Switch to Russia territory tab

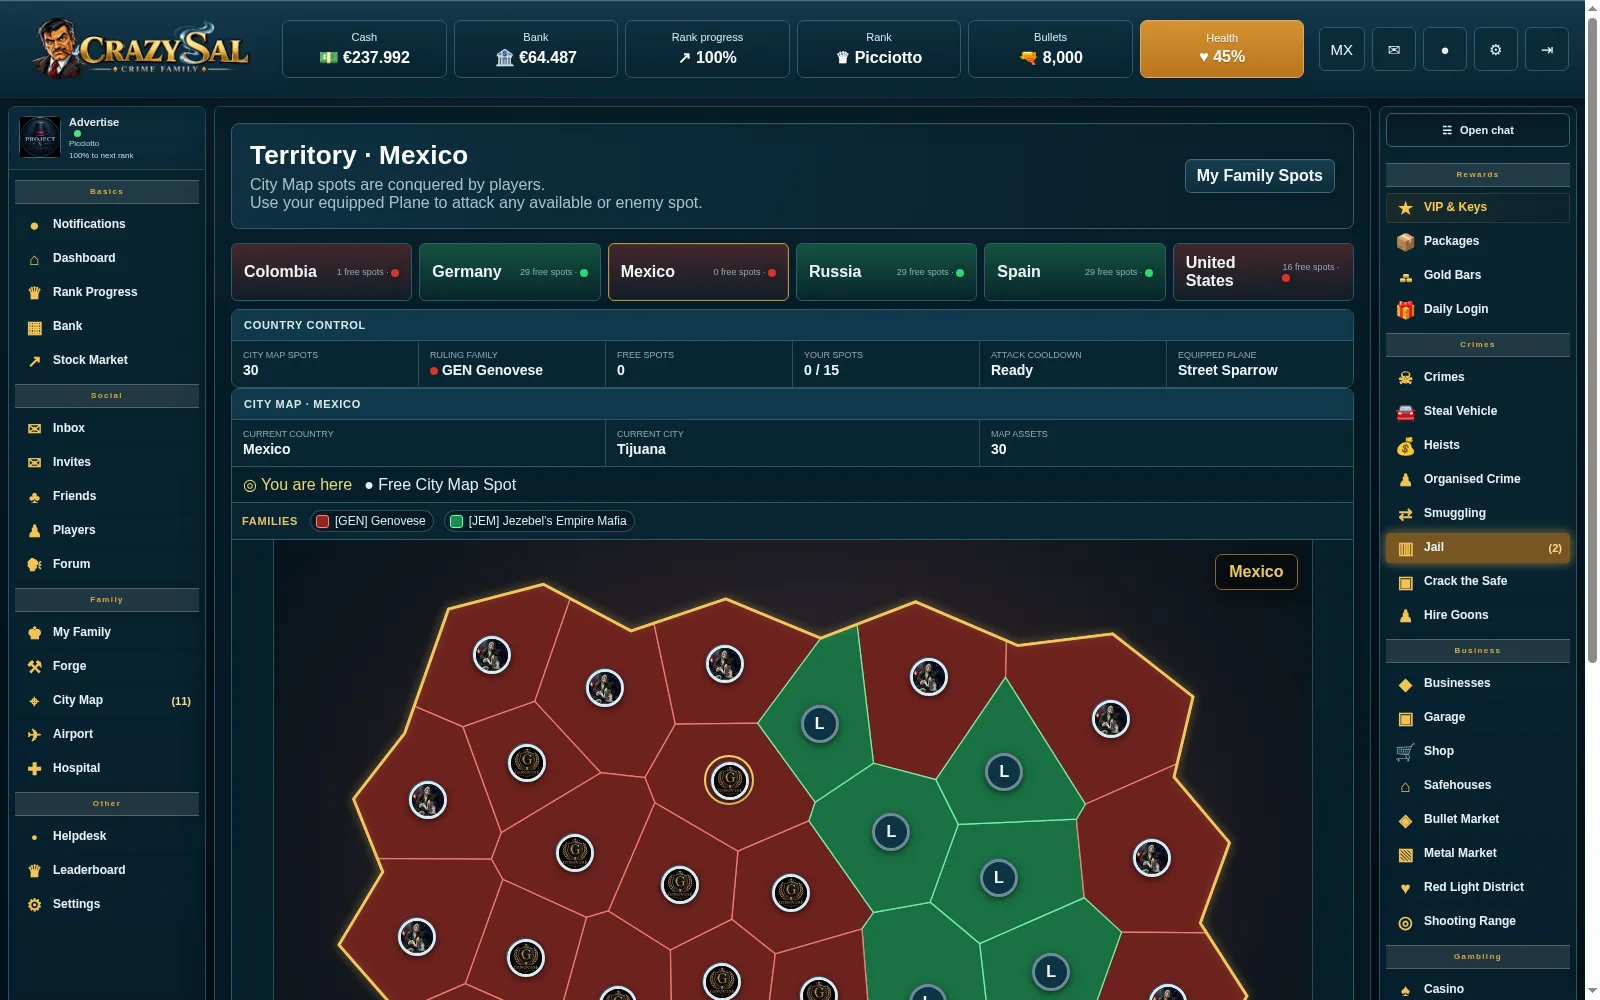pos(886,272)
